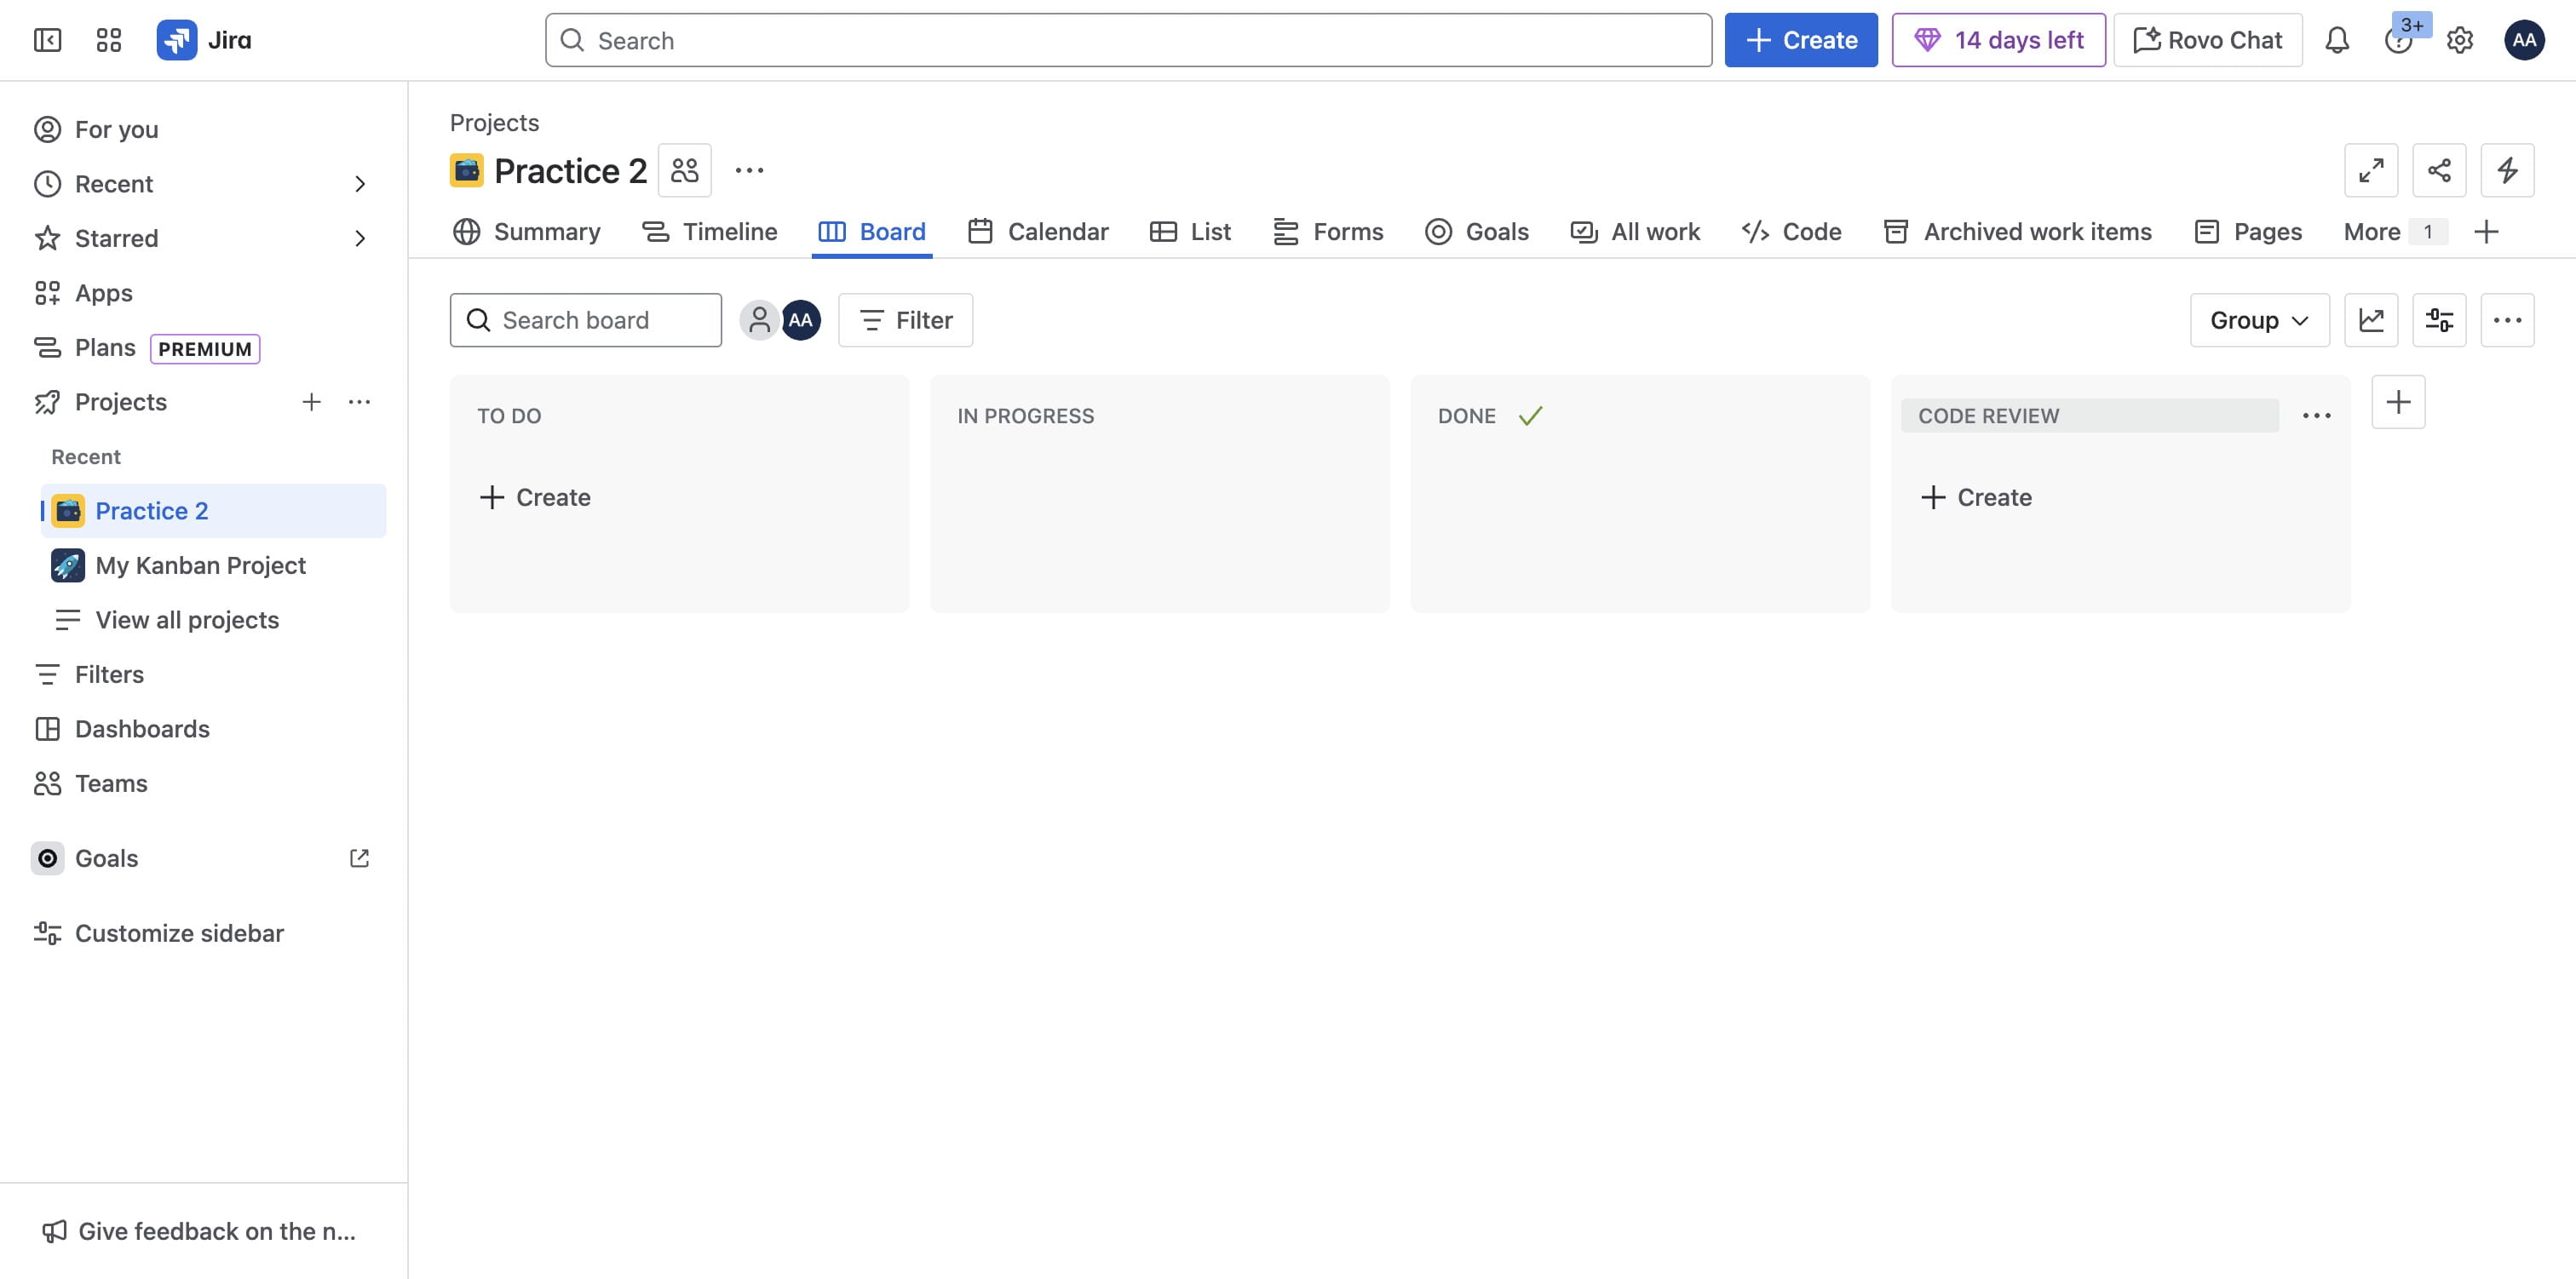Open the All work tab
2576x1279 pixels.
1635,232
